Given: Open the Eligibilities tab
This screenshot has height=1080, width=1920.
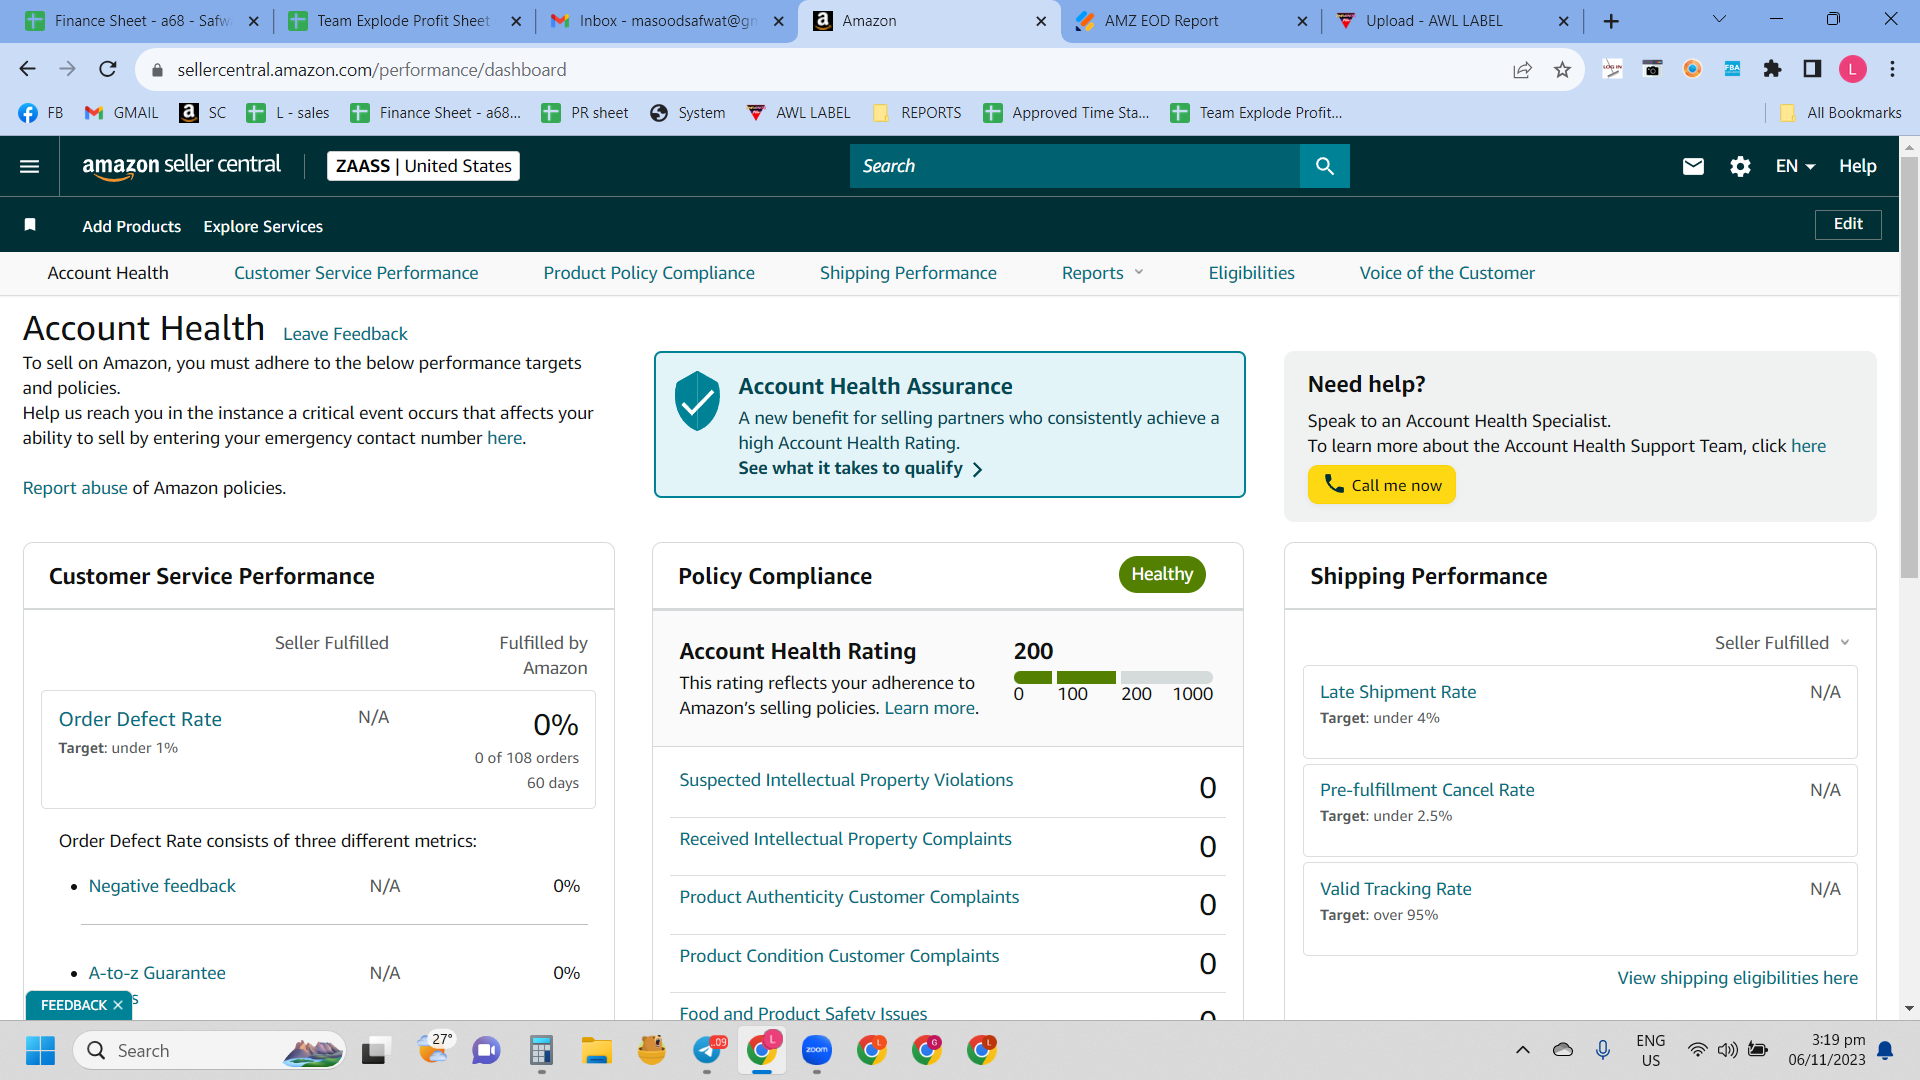Looking at the screenshot, I should [1251, 273].
